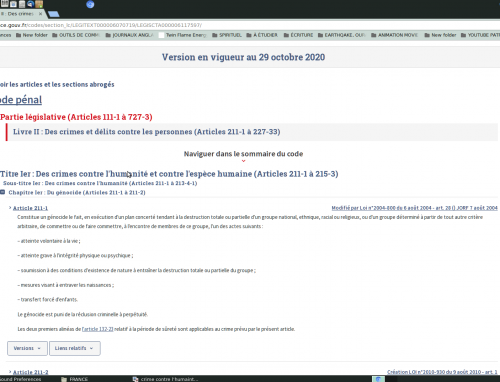This screenshot has height=382, width=500.
Task: Click '- atteinte volontaire à la vie ;' text
Action: (49, 241)
